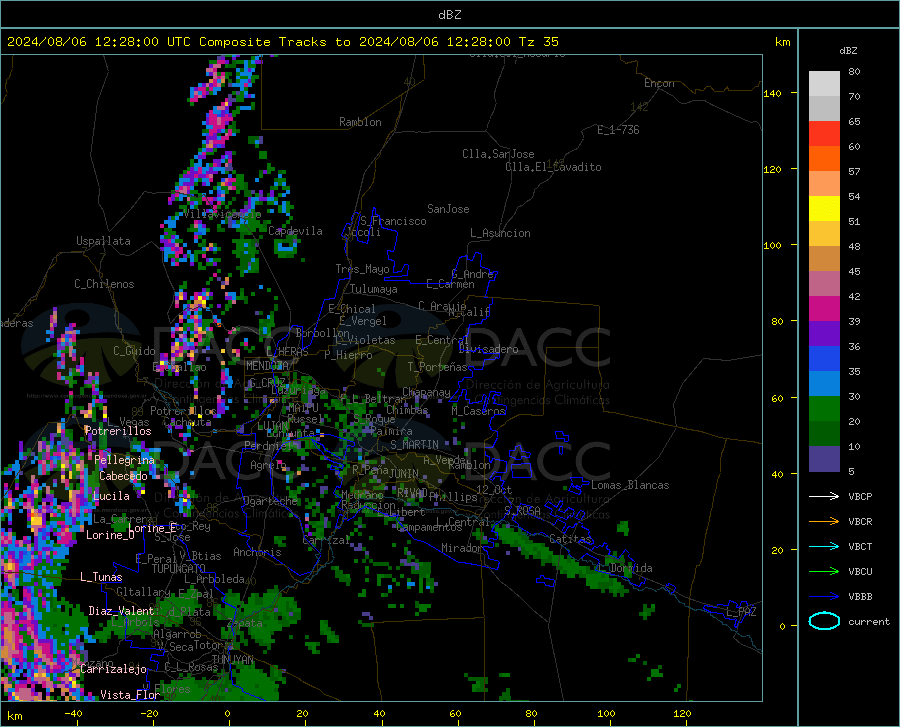Click the 'C_Chilenos' map label
The image size is (900, 727).
click(x=104, y=284)
